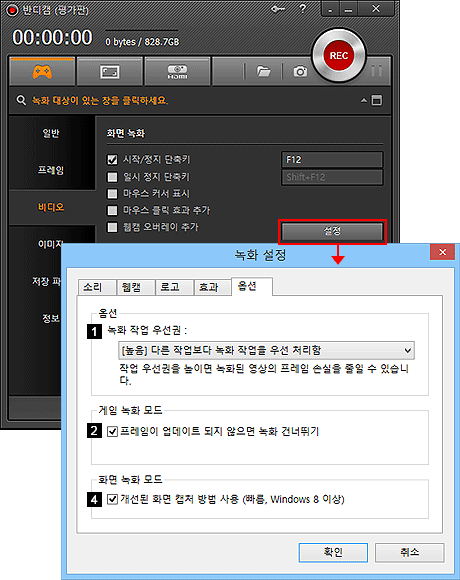The image size is (460, 580).
Task: Click the F12 hotkey field
Action: point(332,160)
